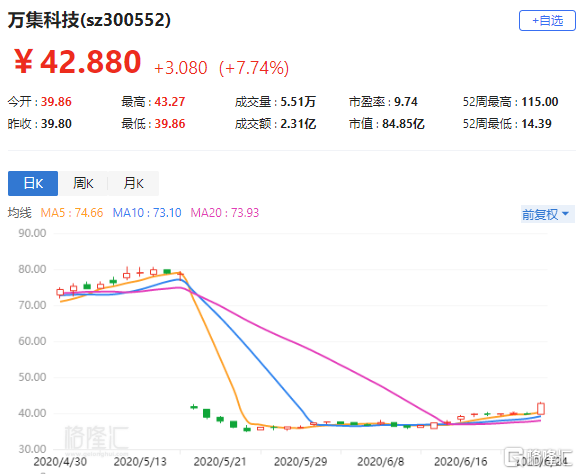
Task: Switch to the 周K weekly chart tab
Action: (83, 183)
